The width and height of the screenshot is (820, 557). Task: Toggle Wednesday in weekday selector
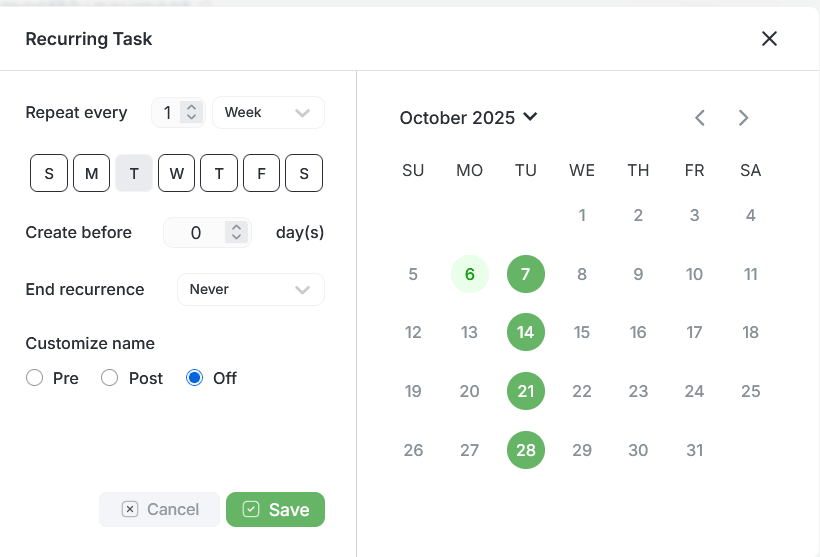click(176, 173)
